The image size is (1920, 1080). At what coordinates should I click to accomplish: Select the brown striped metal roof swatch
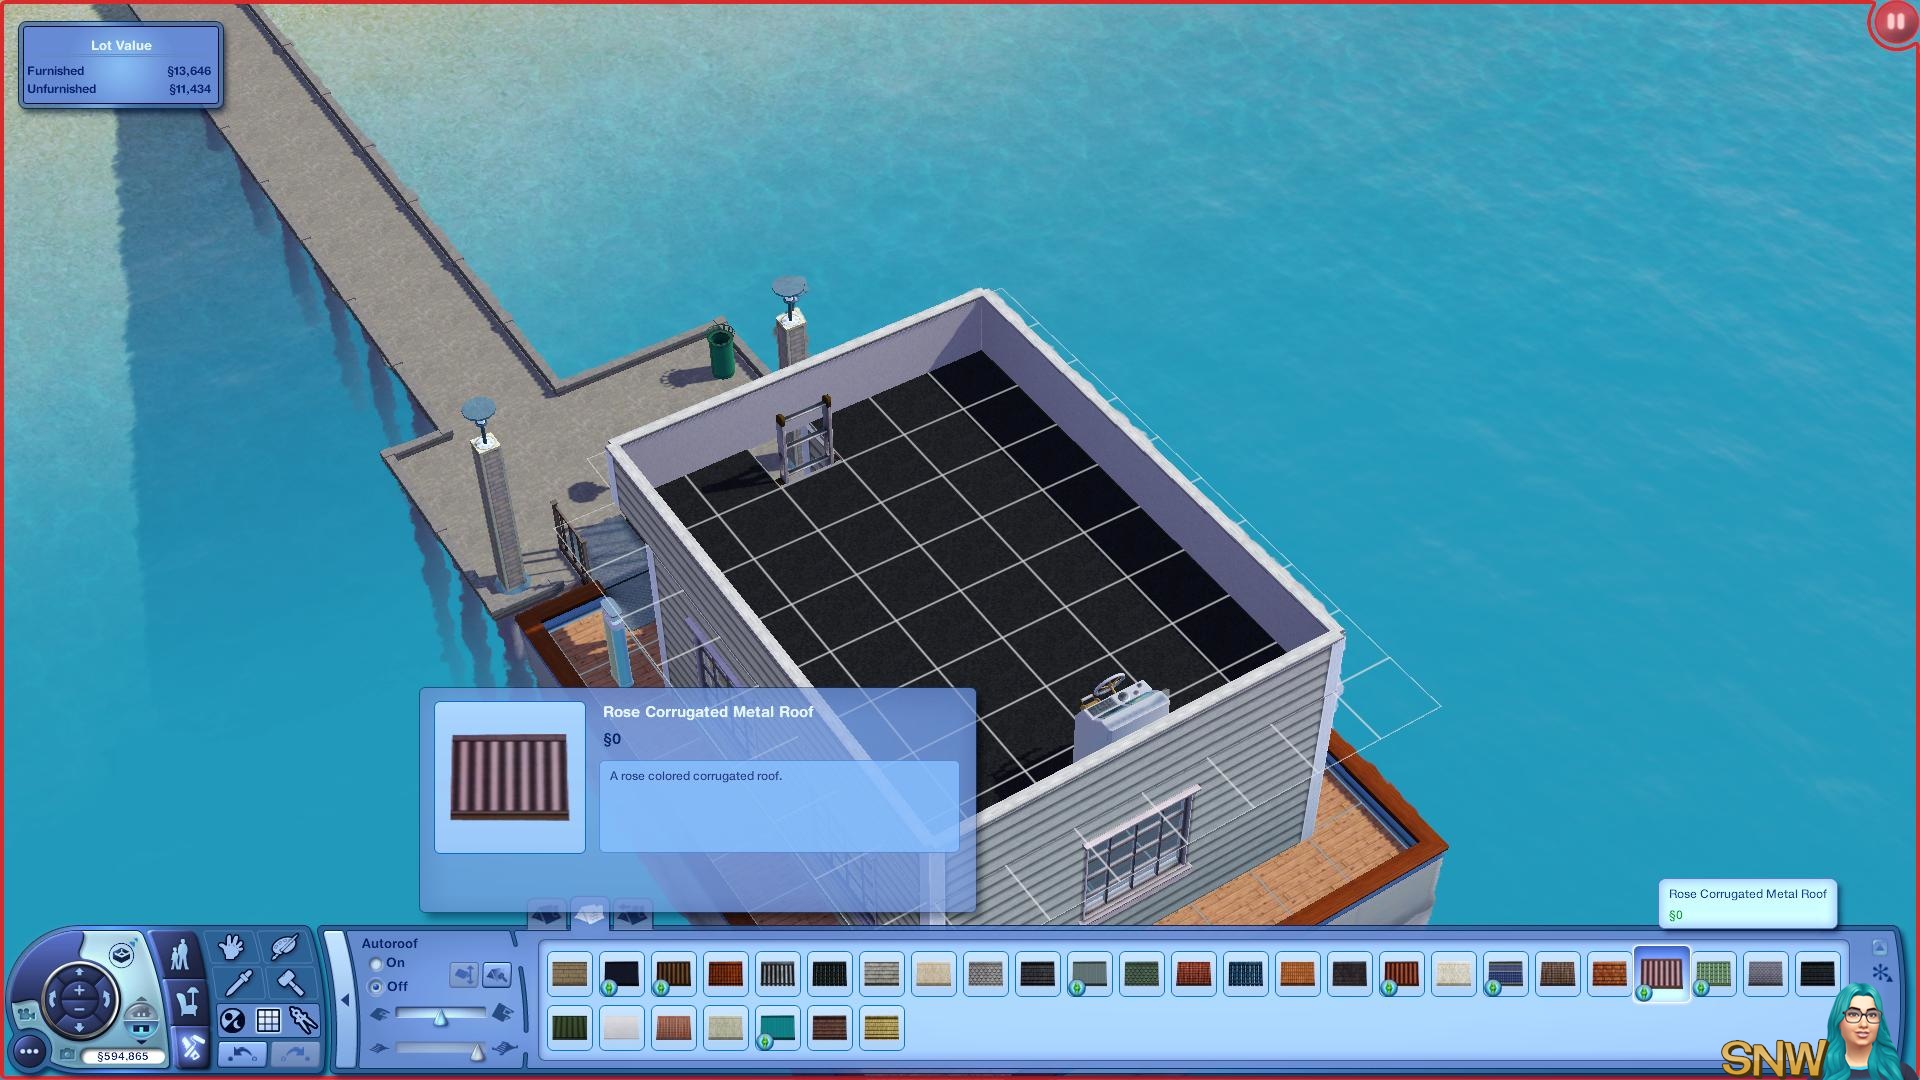673,974
